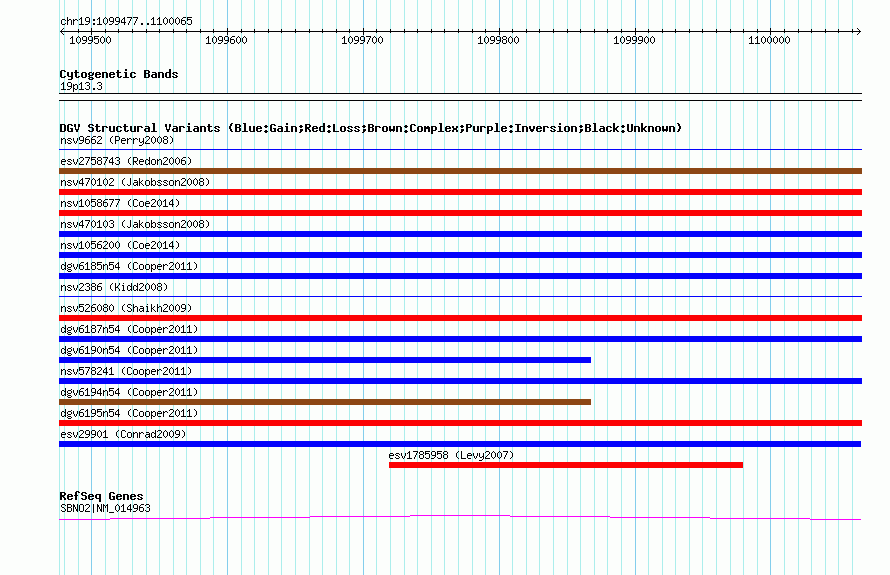Click ruler position 1099600

click(226, 40)
